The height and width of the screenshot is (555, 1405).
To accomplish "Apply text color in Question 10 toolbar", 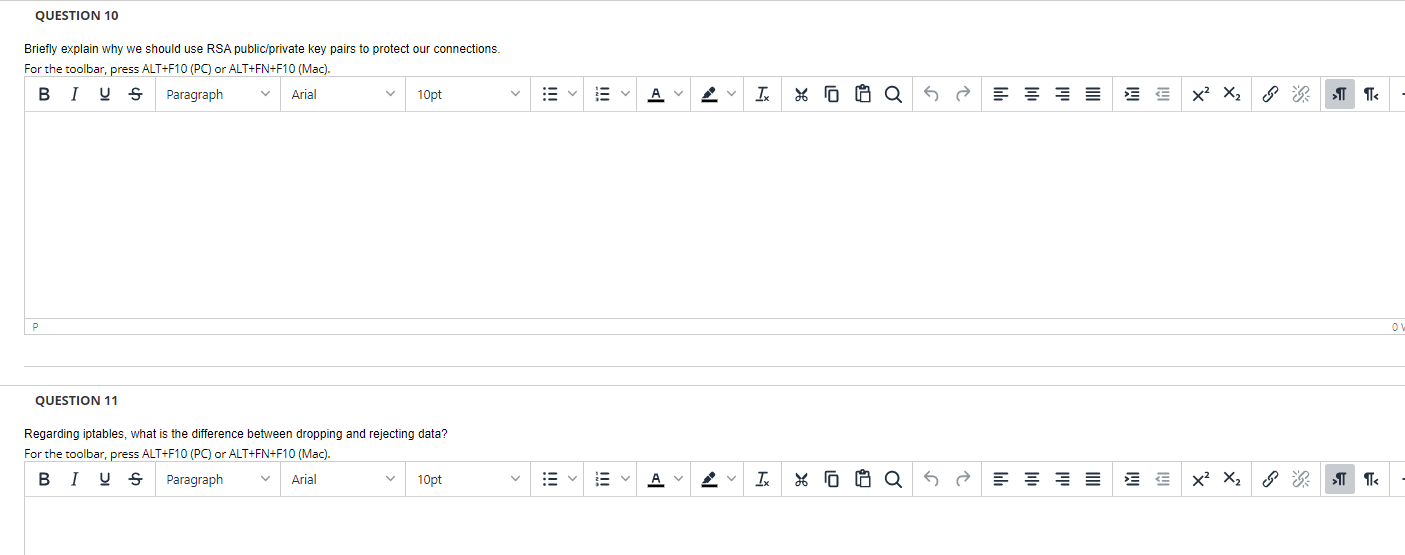I will coord(656,94).
